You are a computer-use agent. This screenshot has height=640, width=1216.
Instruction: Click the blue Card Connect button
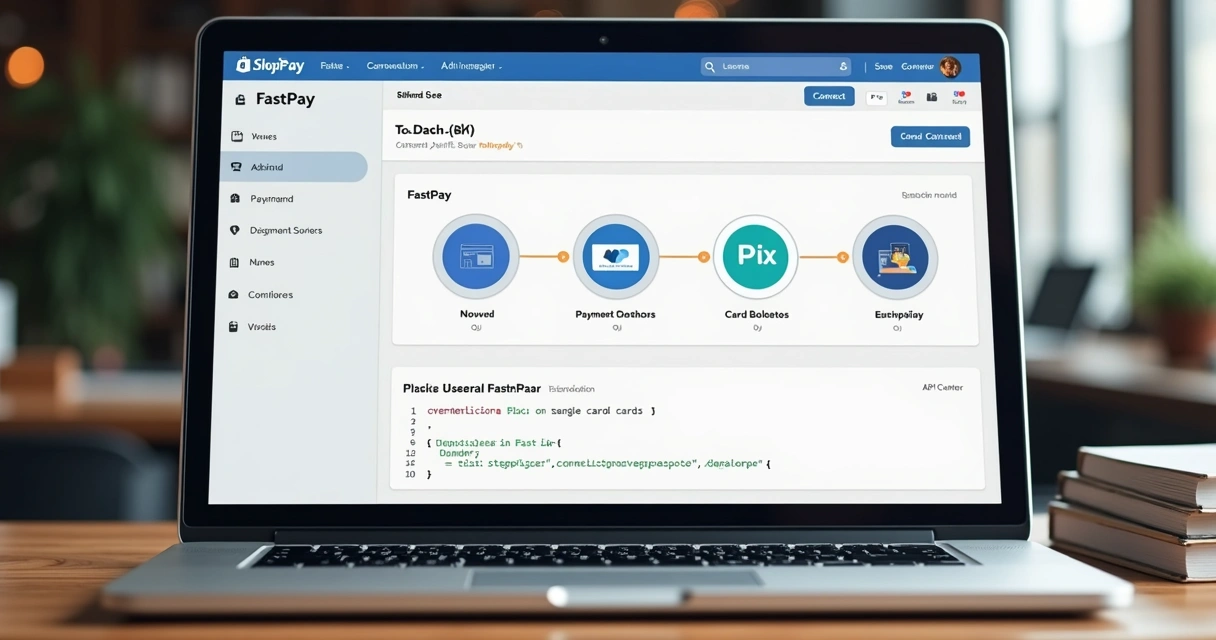930,136
